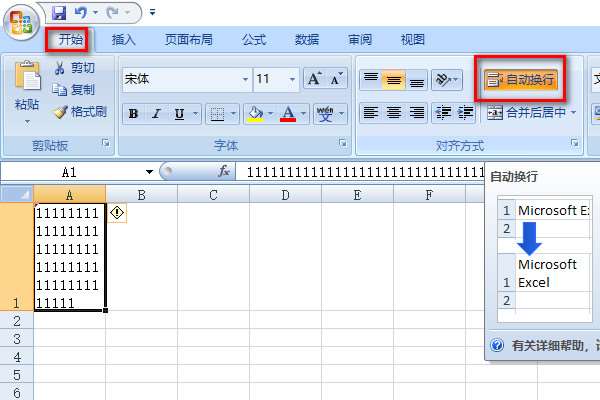
Task: Open the text orientation menu
Action: [x=447, y=80]
